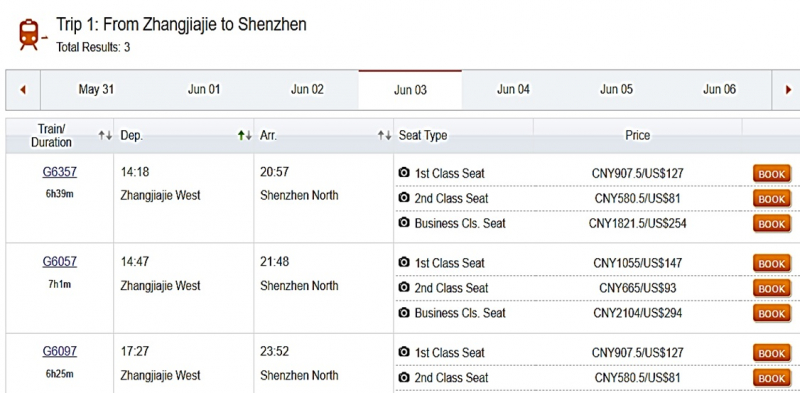Select the Jun 04 date tab
This screenshot has height=393, width=800.
tap(513, 90)
